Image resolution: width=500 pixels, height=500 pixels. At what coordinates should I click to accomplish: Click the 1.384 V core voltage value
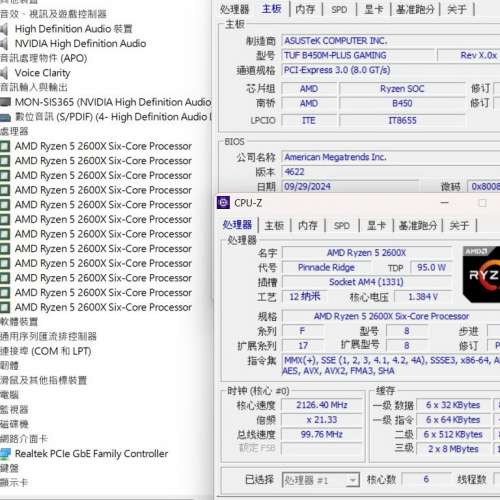[x=423, y=297]
